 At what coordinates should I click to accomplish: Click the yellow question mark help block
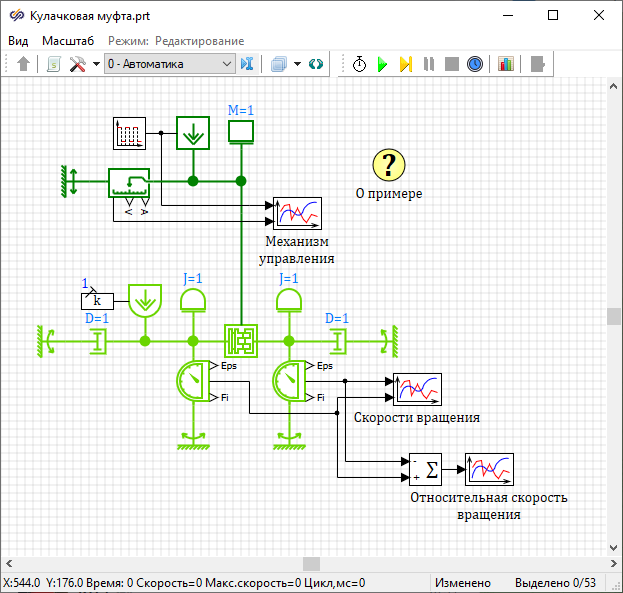pyautogui.click(x=389, y=165)
